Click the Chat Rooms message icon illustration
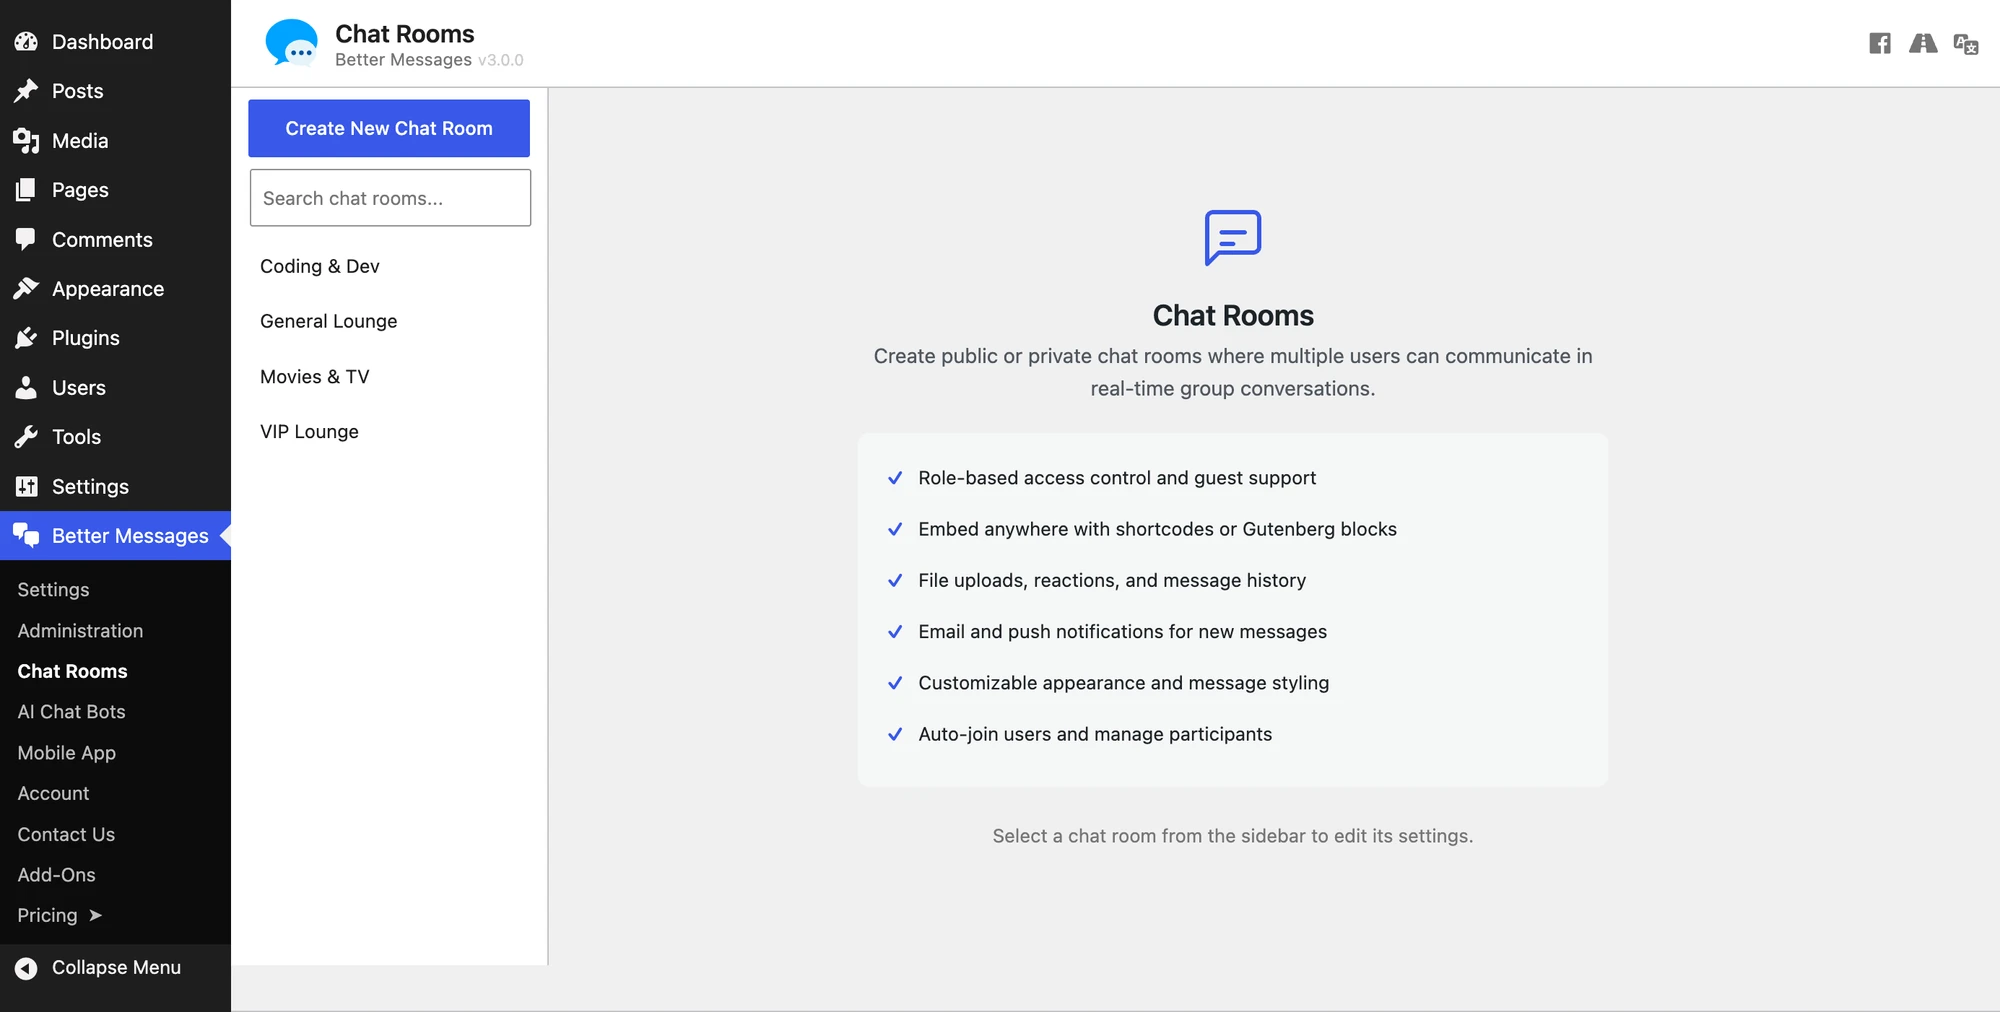This screenshot has width=2000, height=1012. [x=1233, y=238]
